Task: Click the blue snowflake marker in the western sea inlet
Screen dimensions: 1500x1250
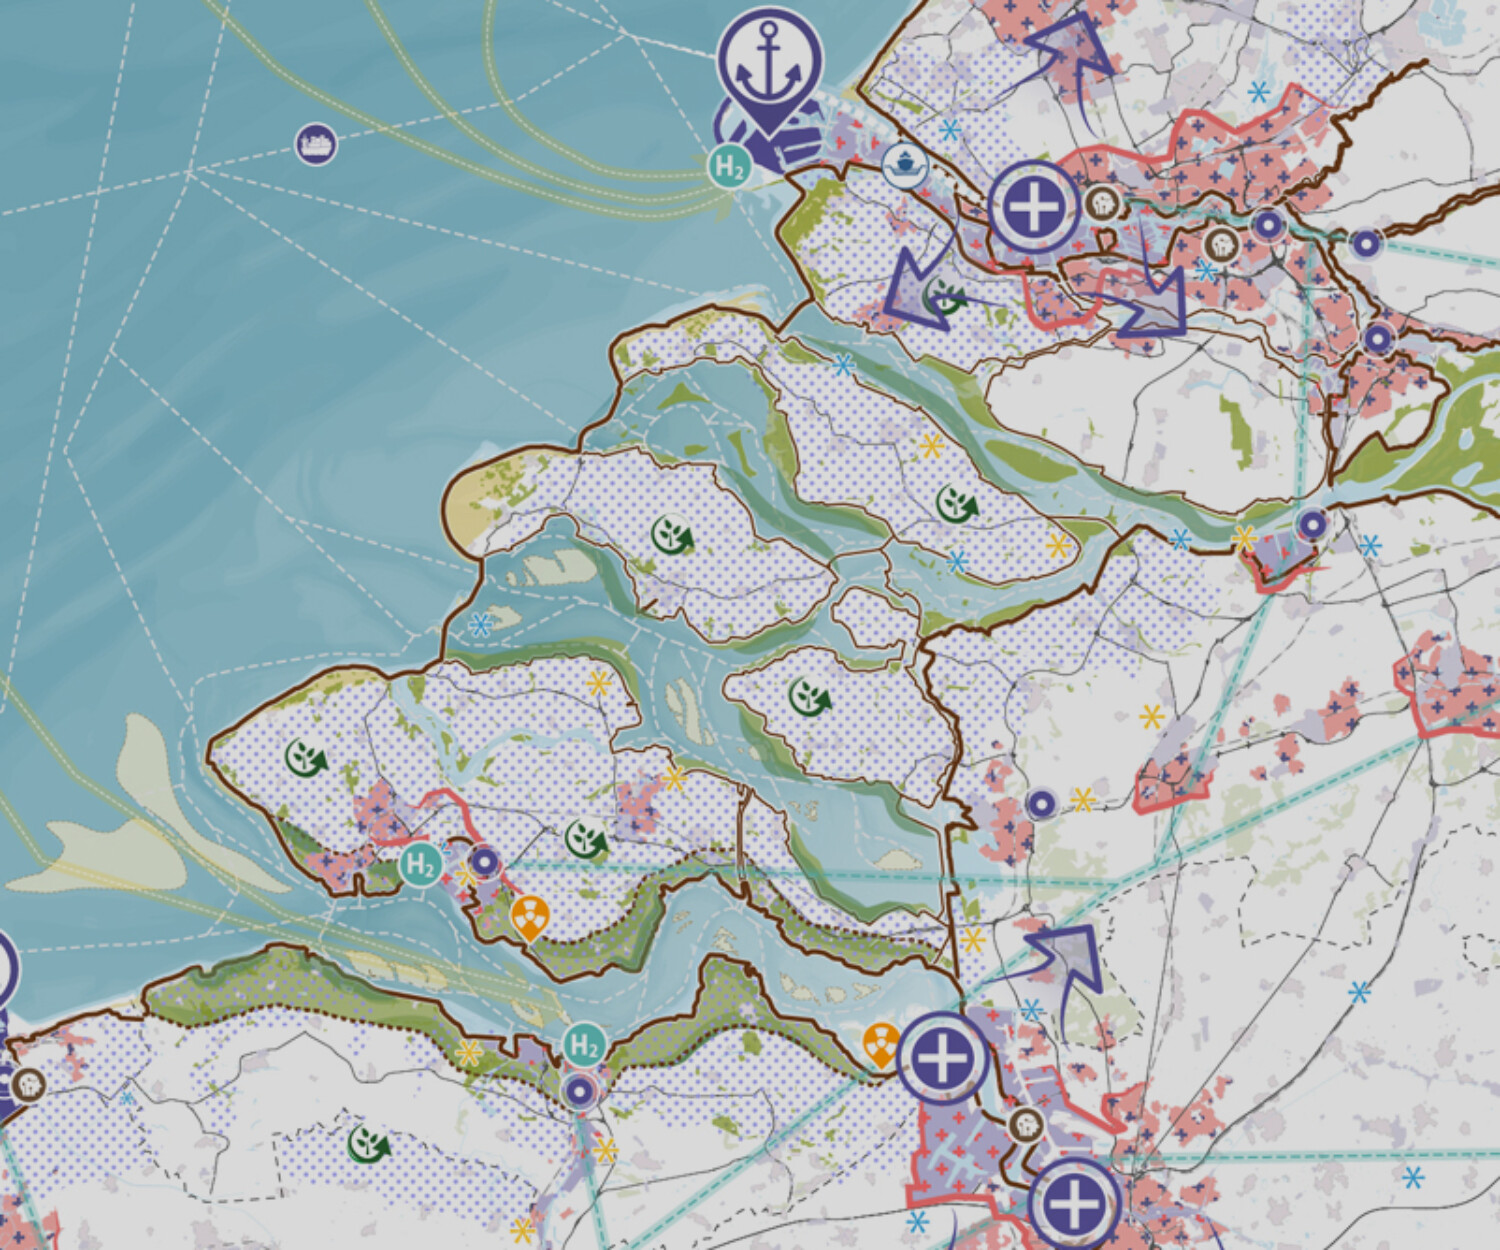Action: [481, 625]
